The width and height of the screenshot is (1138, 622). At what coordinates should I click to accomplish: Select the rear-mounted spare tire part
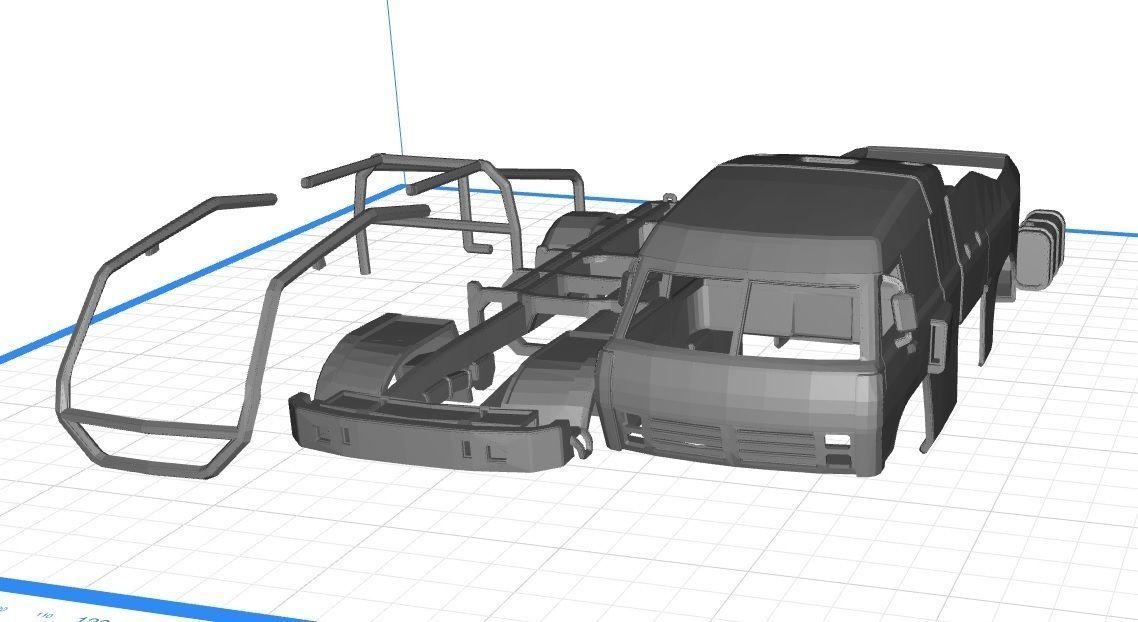[x=1039, y=248]
